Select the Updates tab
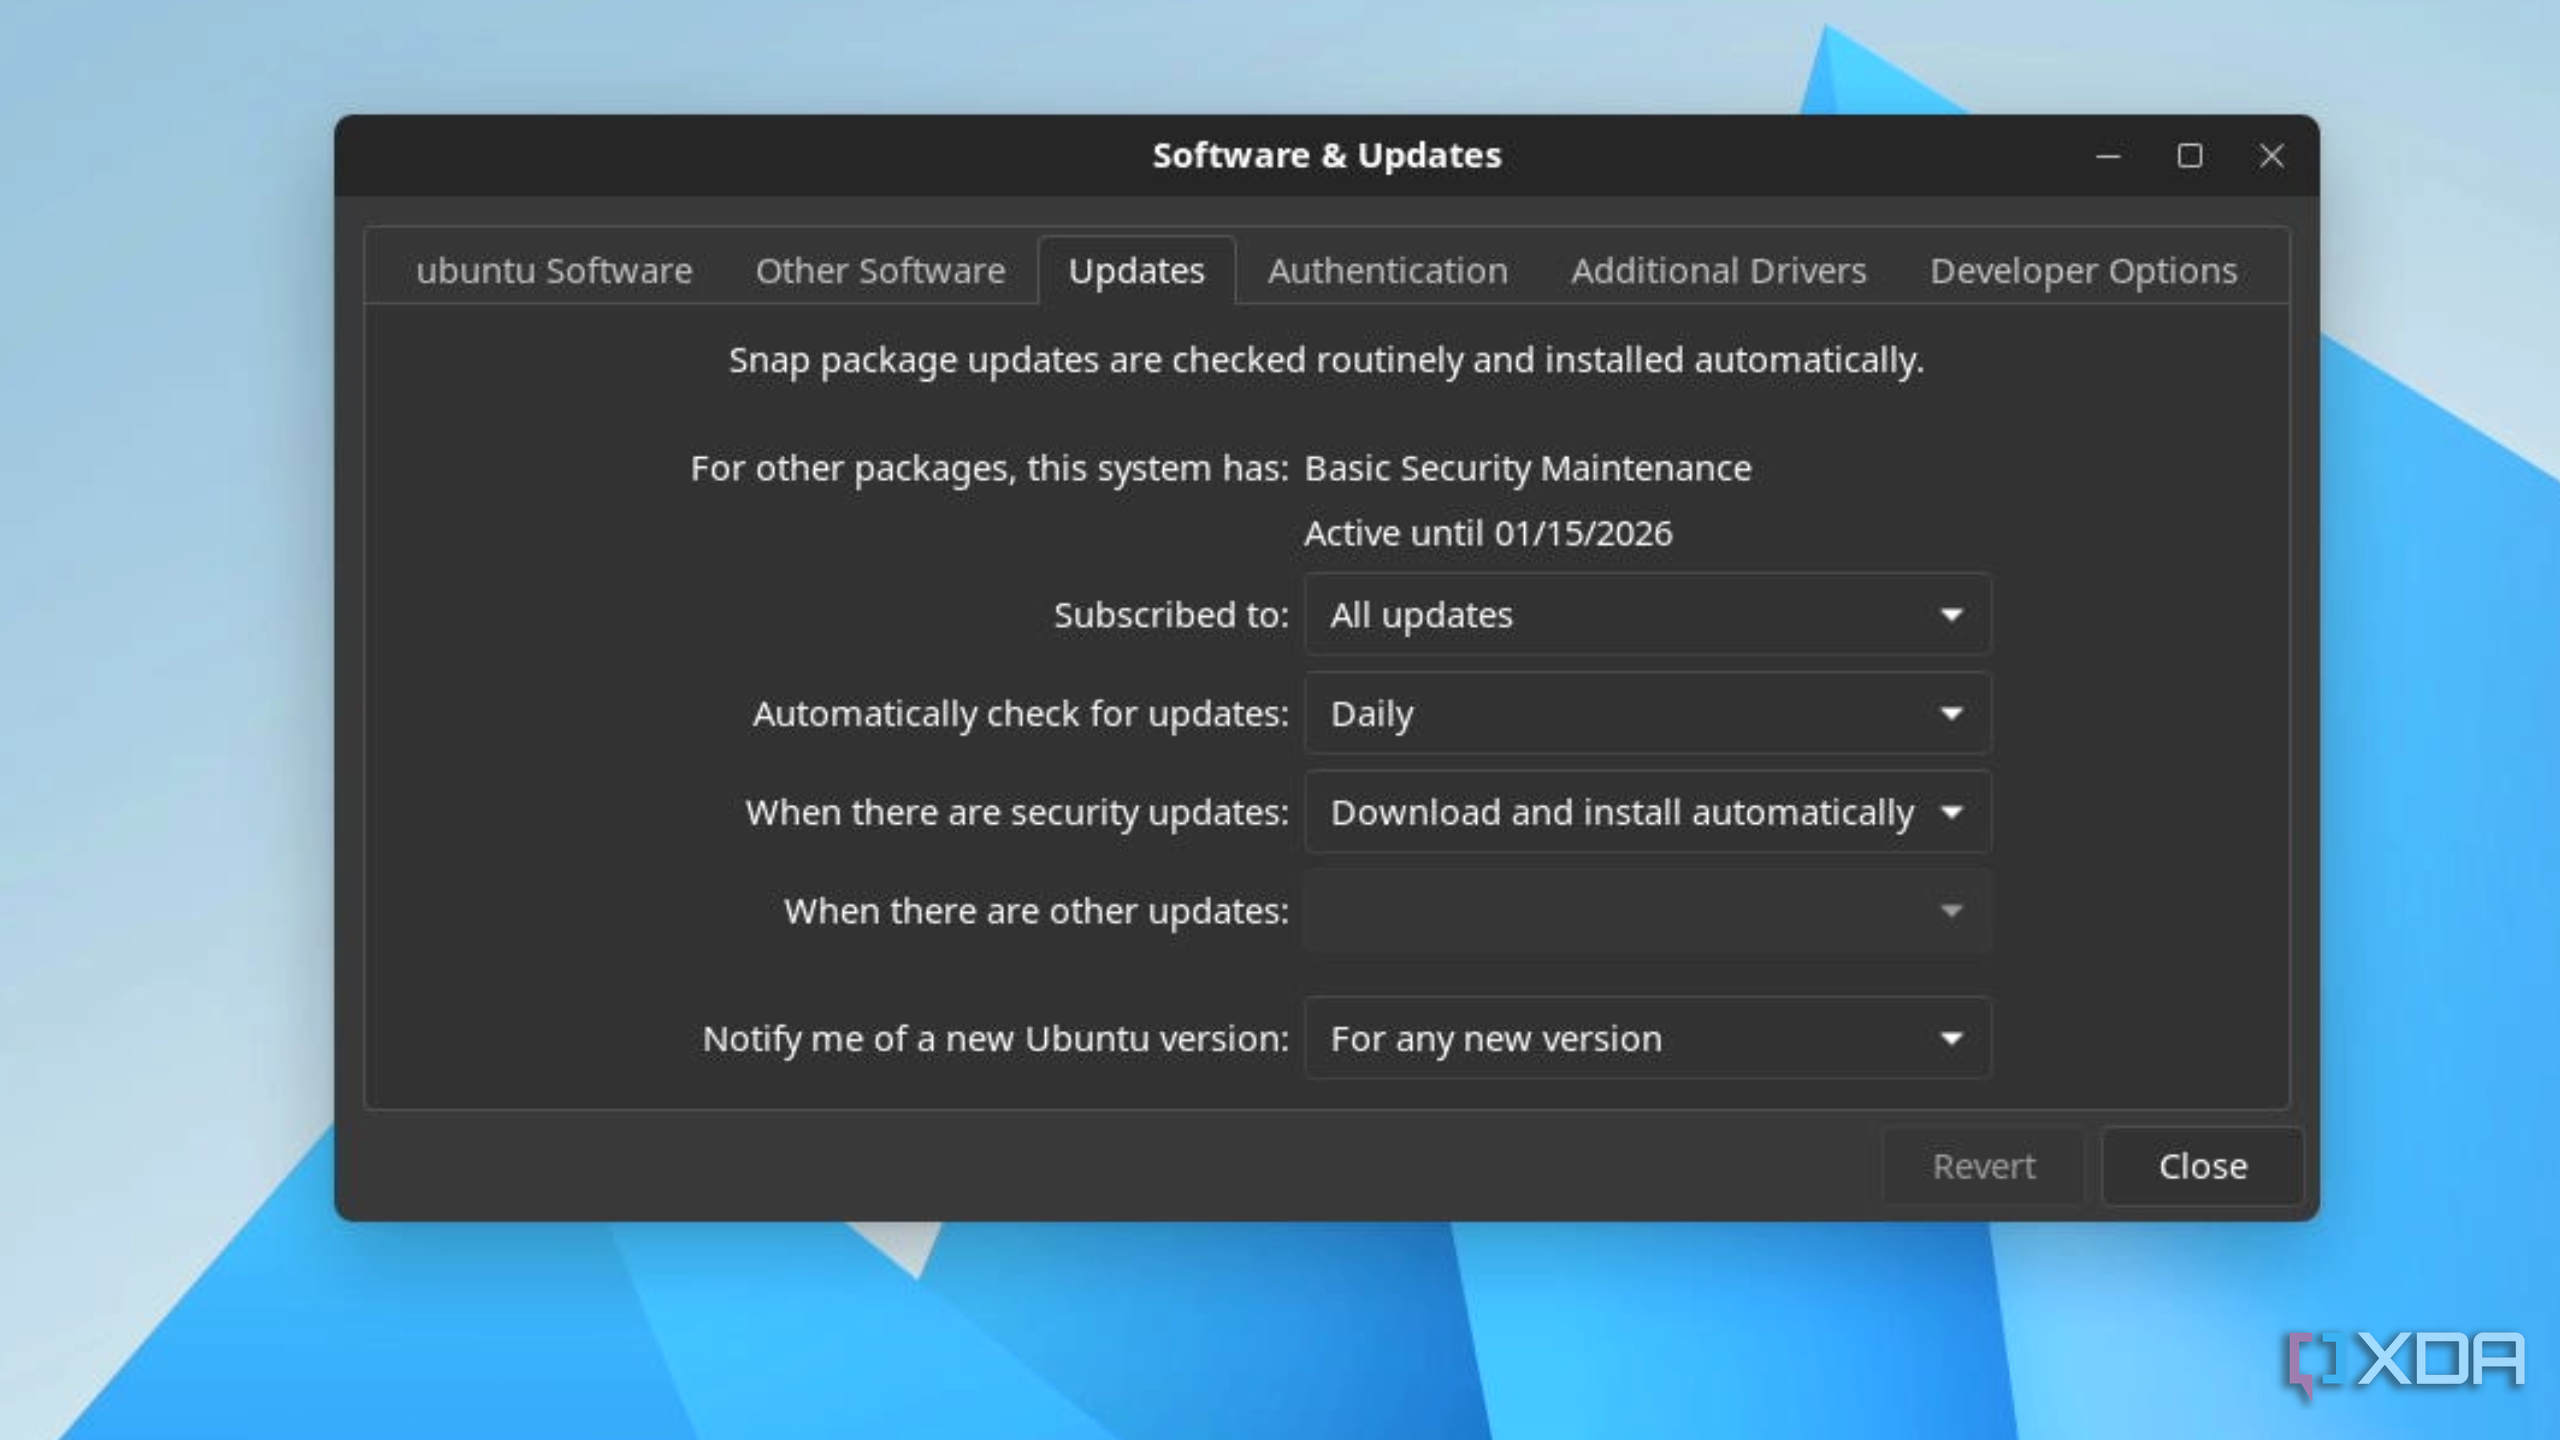The image size is (2560, 1440). [1136, 271]
